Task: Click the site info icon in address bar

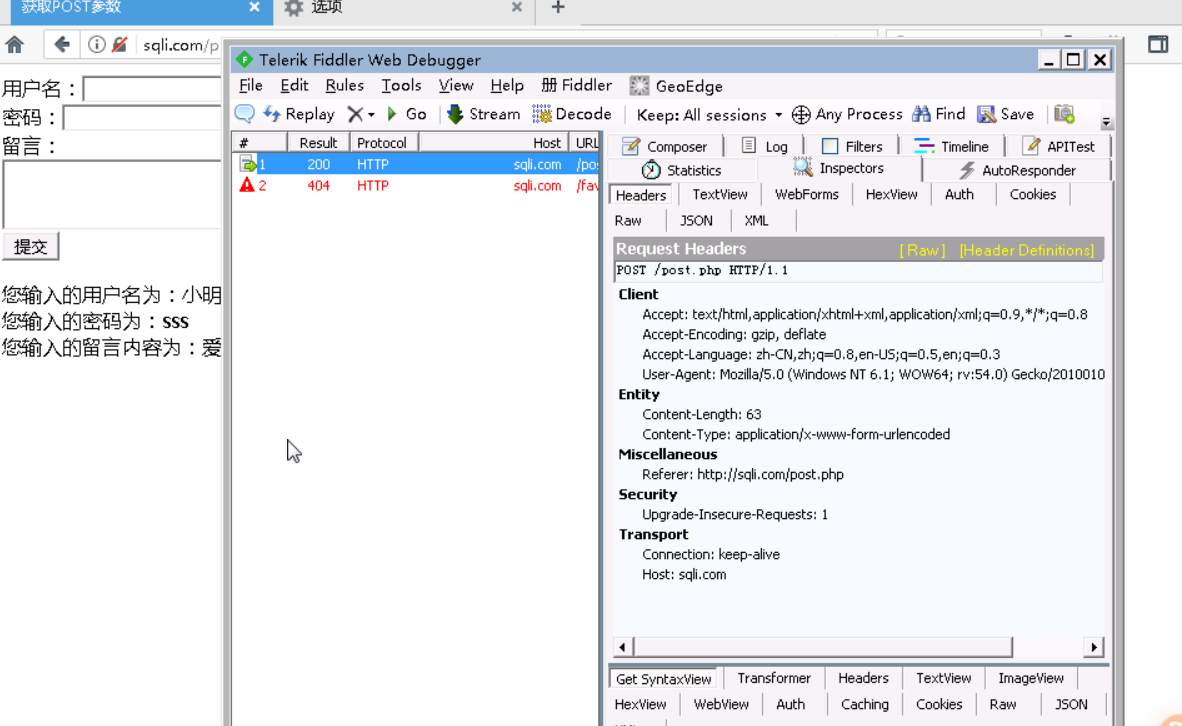Action: coord(96,44)
